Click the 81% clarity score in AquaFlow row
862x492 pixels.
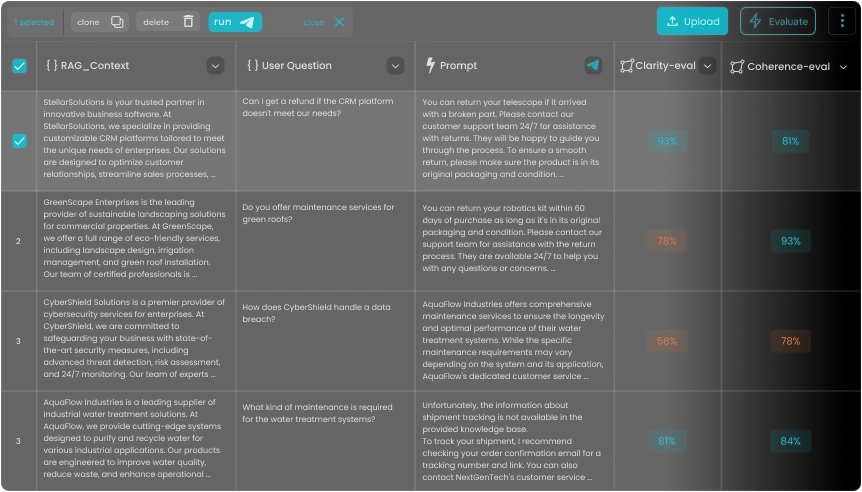pyautogui.click(x=667, y=441)
